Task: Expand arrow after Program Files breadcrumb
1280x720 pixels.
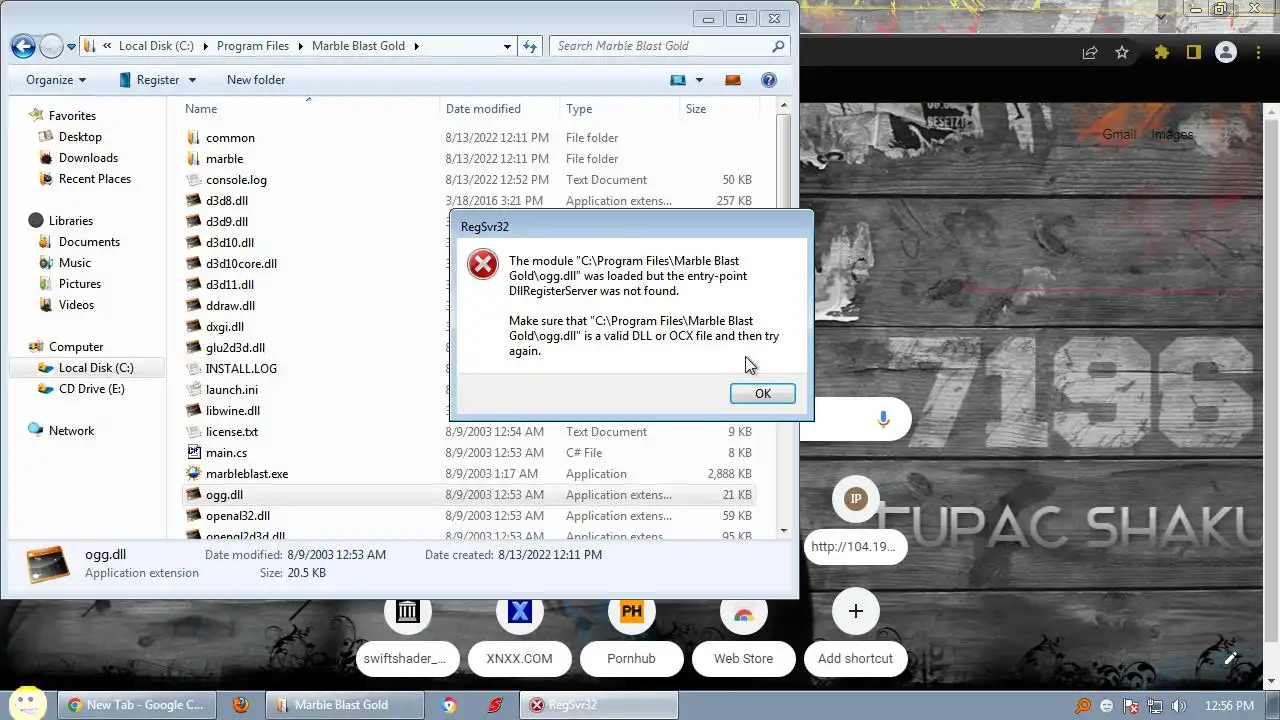Action: point(300,46)
